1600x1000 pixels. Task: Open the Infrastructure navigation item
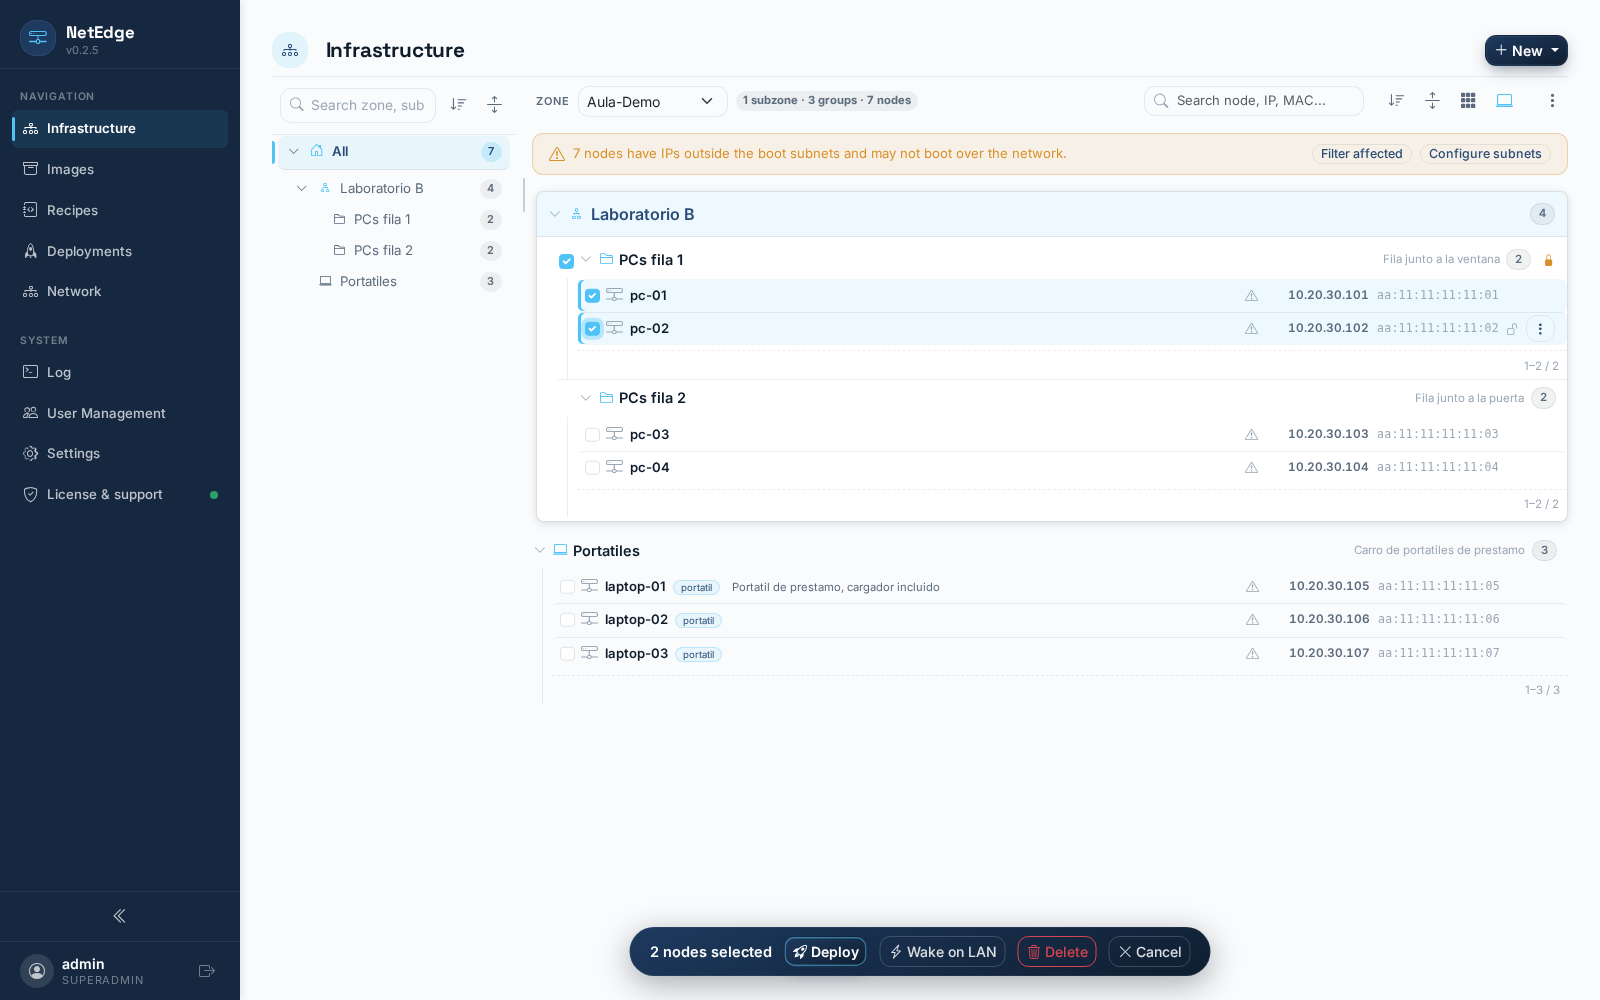pyautogui.click(x=120, y=129)
